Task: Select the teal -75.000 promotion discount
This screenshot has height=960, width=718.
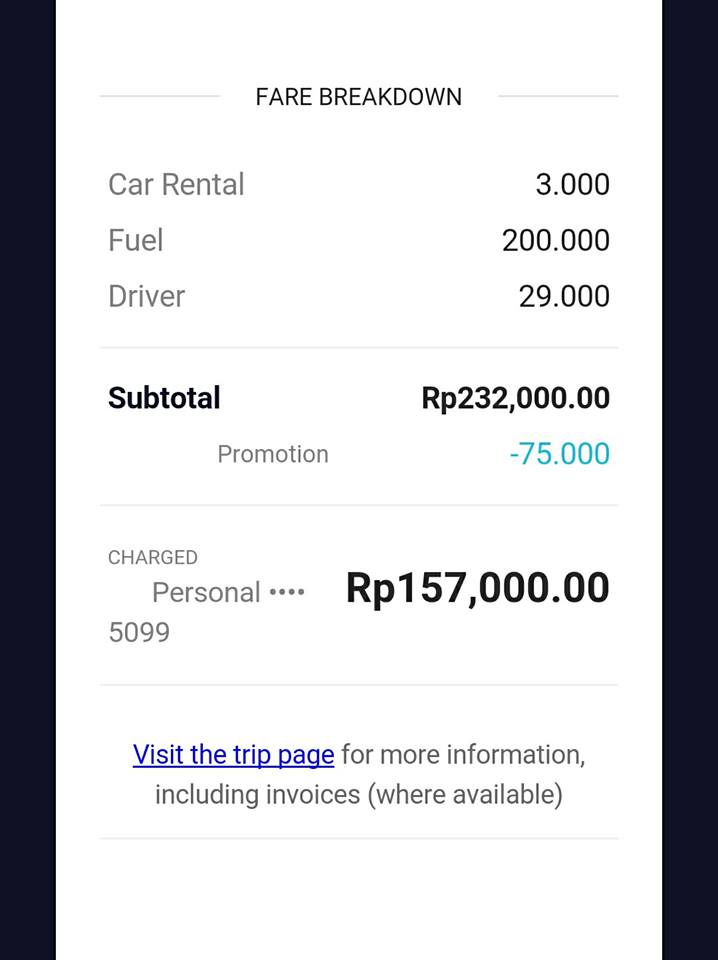Action: pyautogui.click(x=559, y=454)
